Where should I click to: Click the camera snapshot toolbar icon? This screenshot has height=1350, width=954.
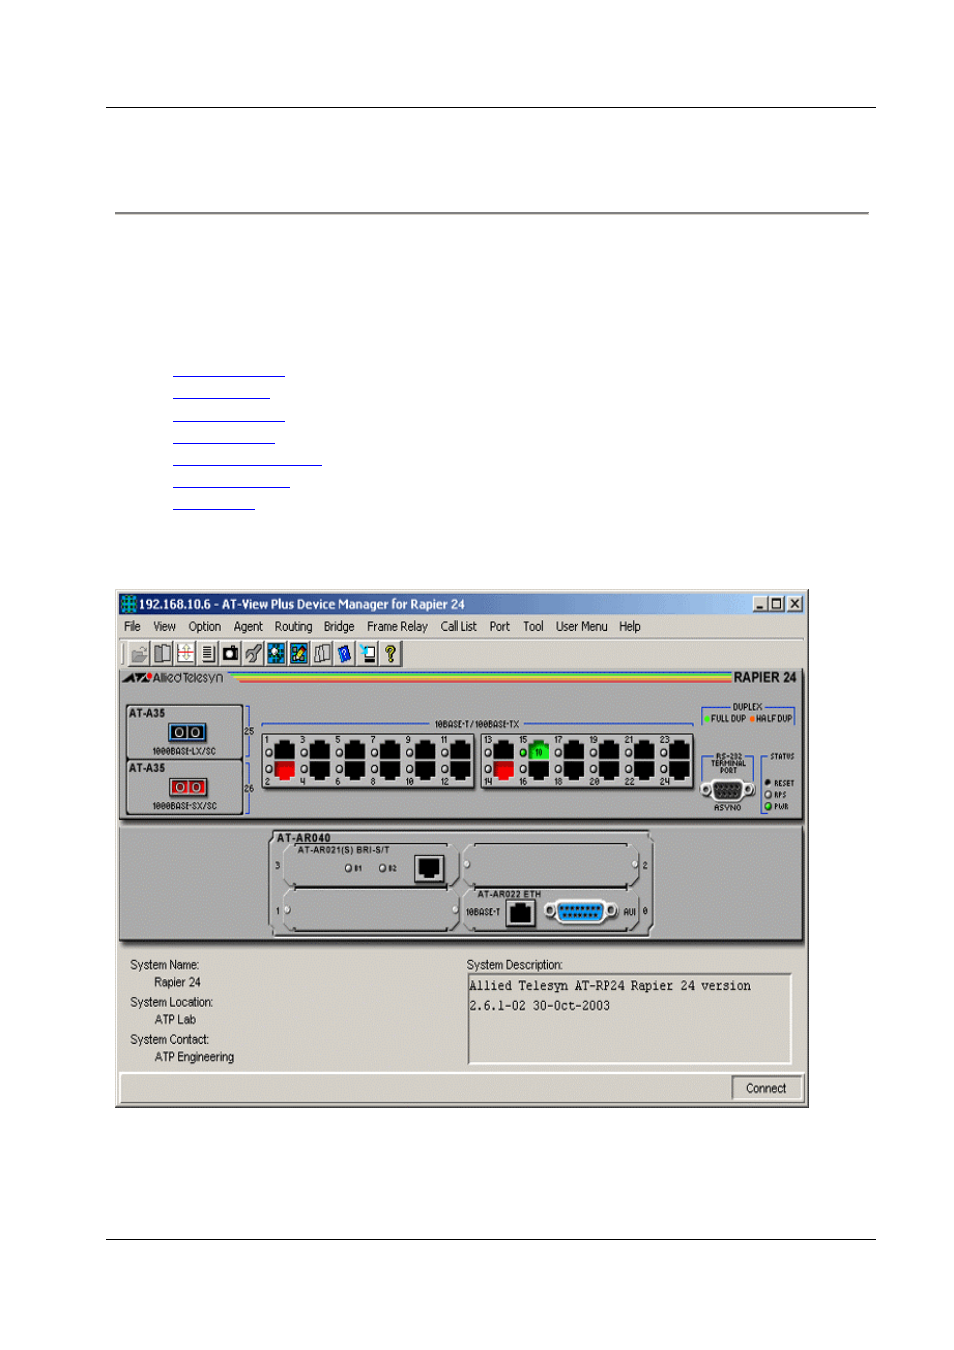click(231, 654)
